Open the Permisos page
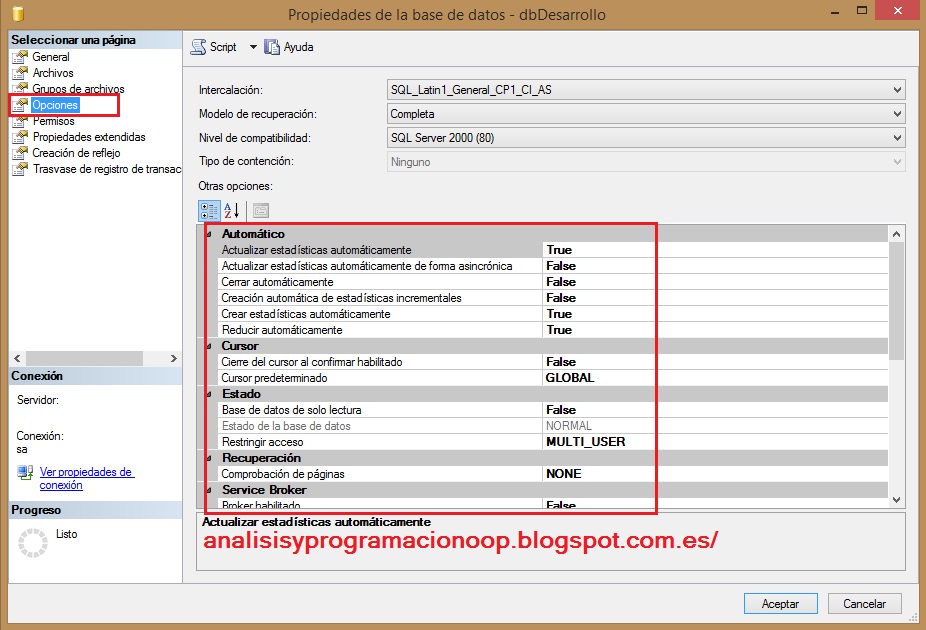926x630 pixels. click(x=54, y=120)
